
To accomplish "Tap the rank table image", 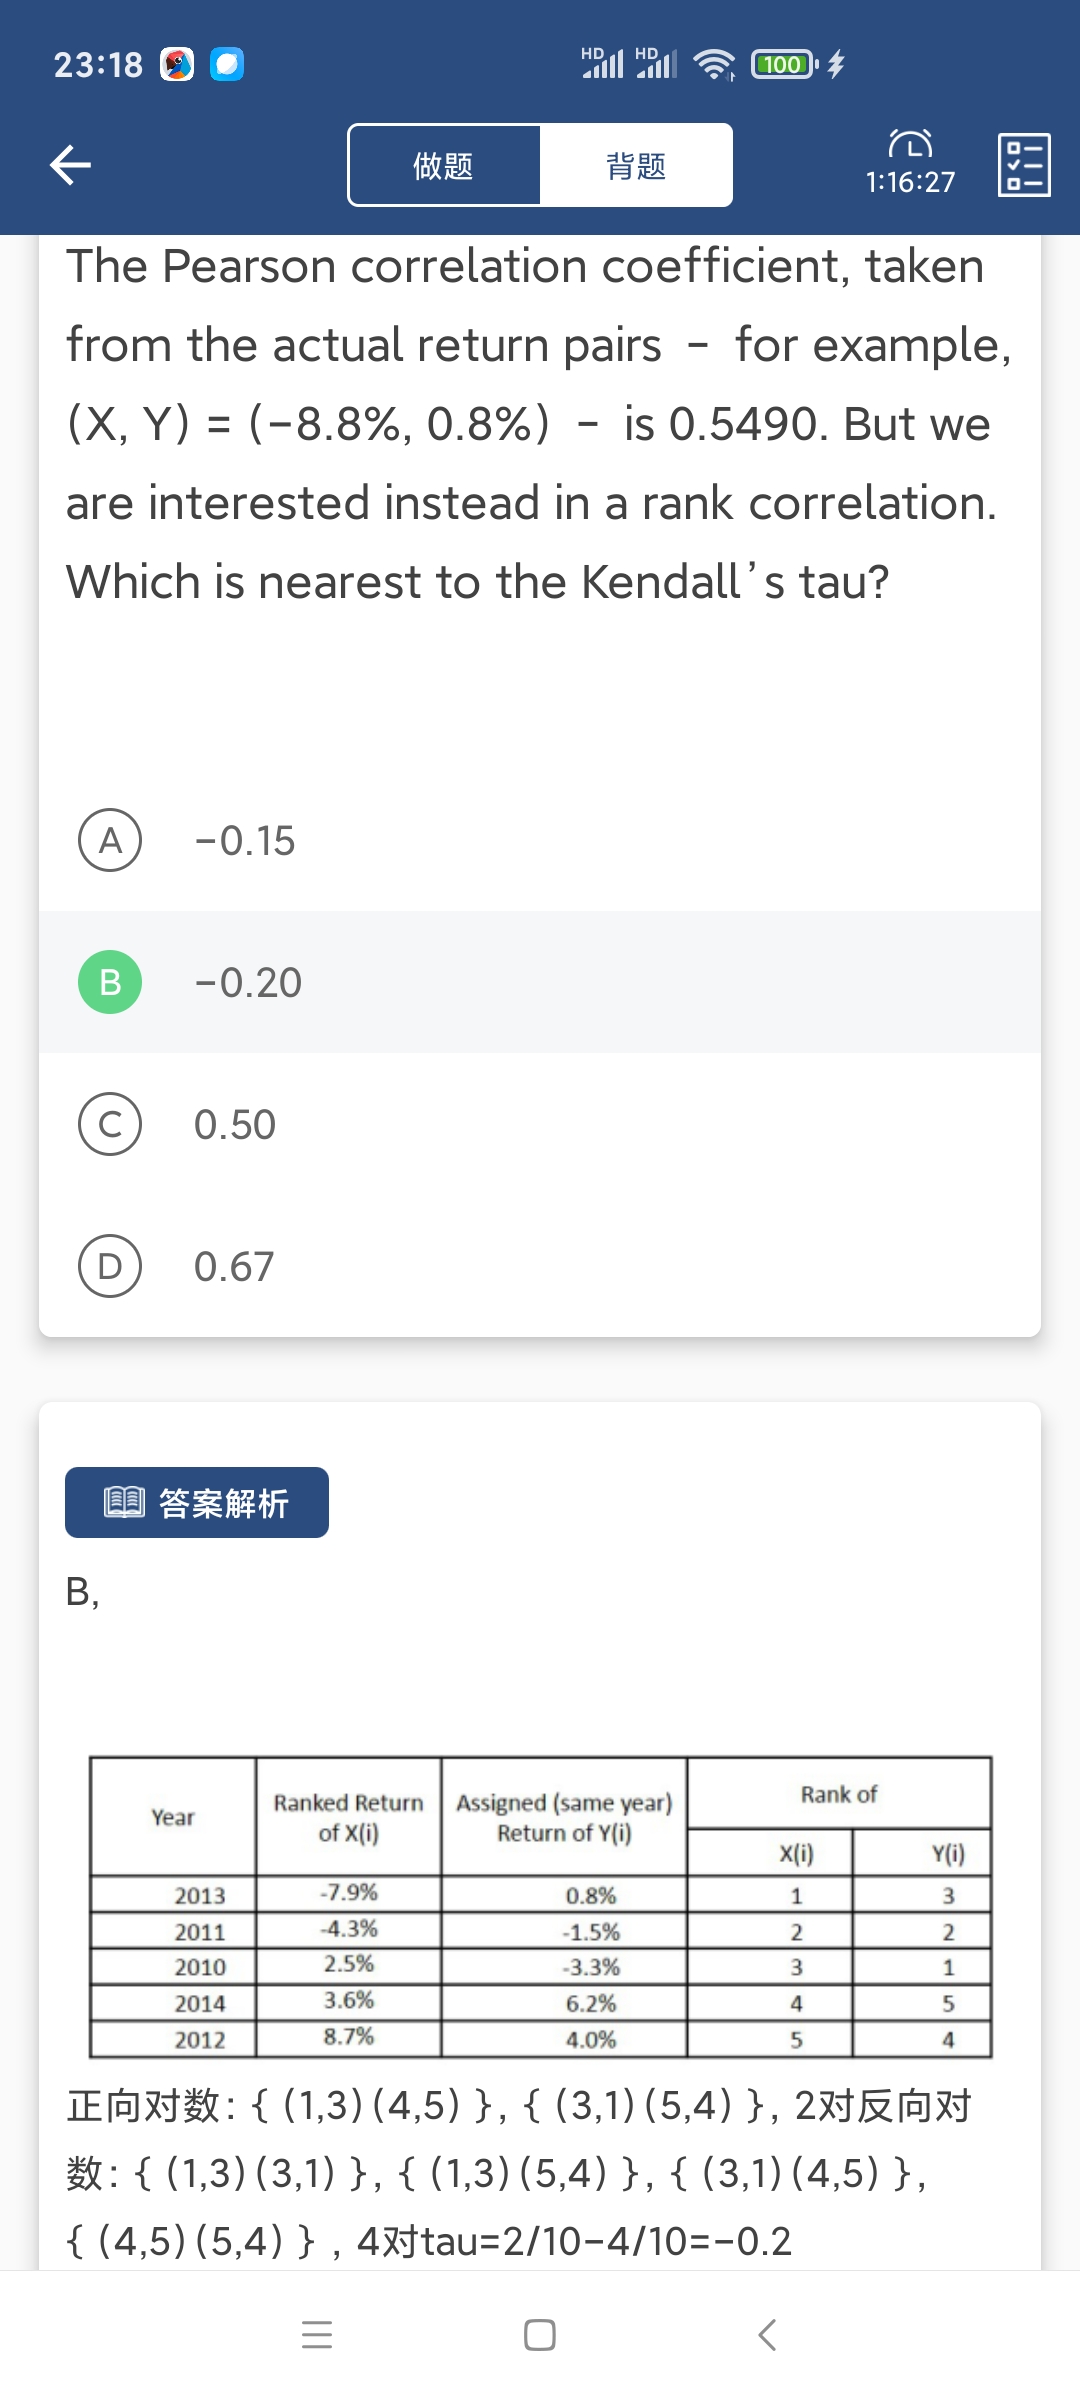I will coord(540,1907).
